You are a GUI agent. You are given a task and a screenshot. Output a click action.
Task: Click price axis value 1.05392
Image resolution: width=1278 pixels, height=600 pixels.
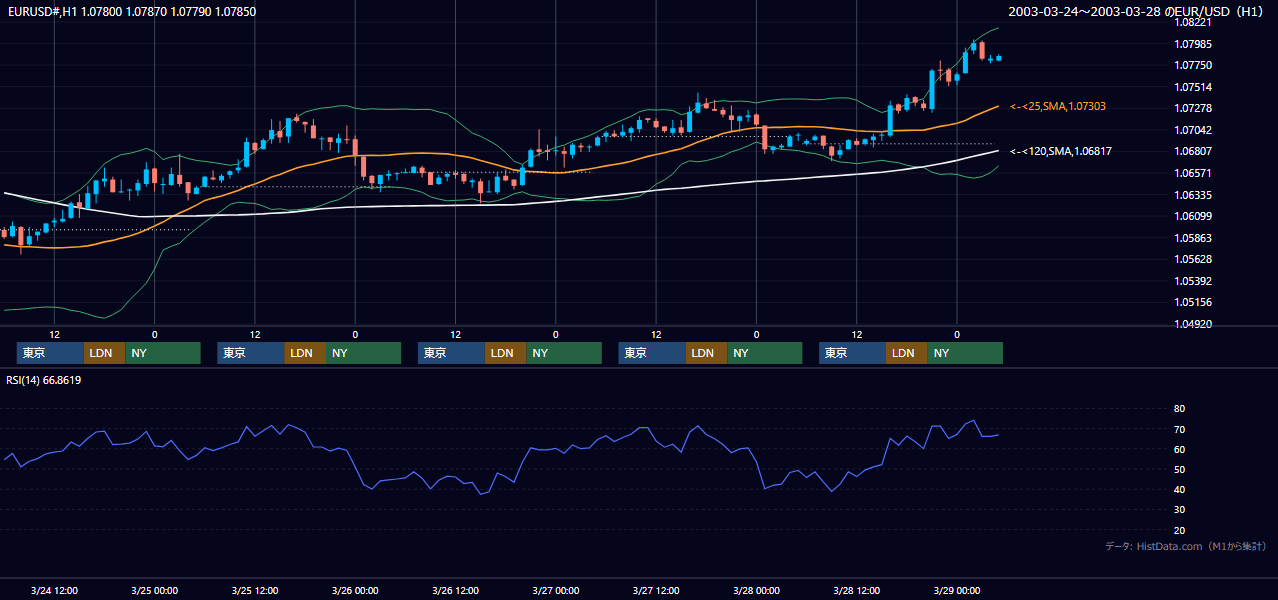coord(1192,281)
